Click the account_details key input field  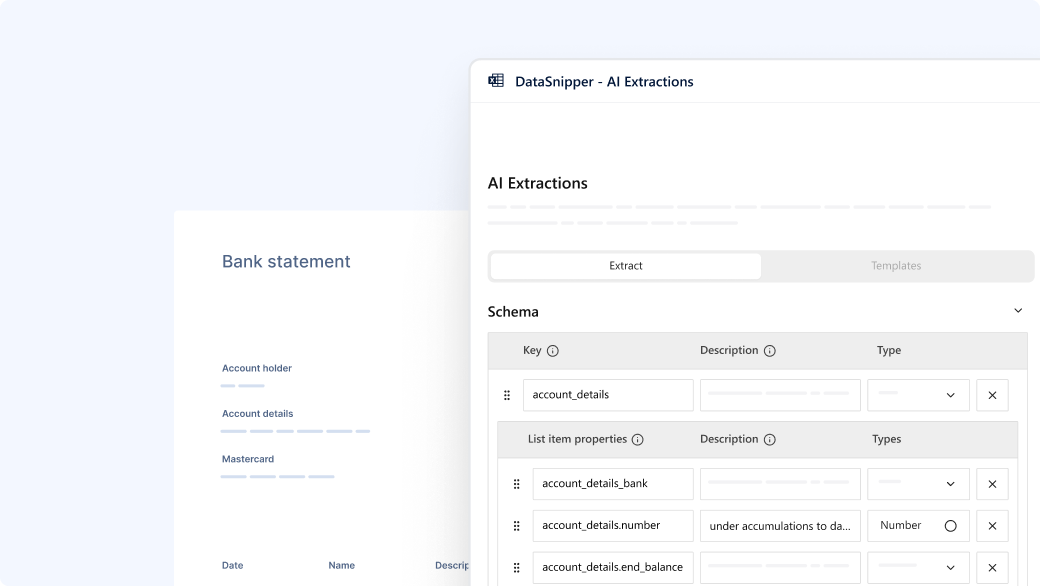(x=608, y=395)
